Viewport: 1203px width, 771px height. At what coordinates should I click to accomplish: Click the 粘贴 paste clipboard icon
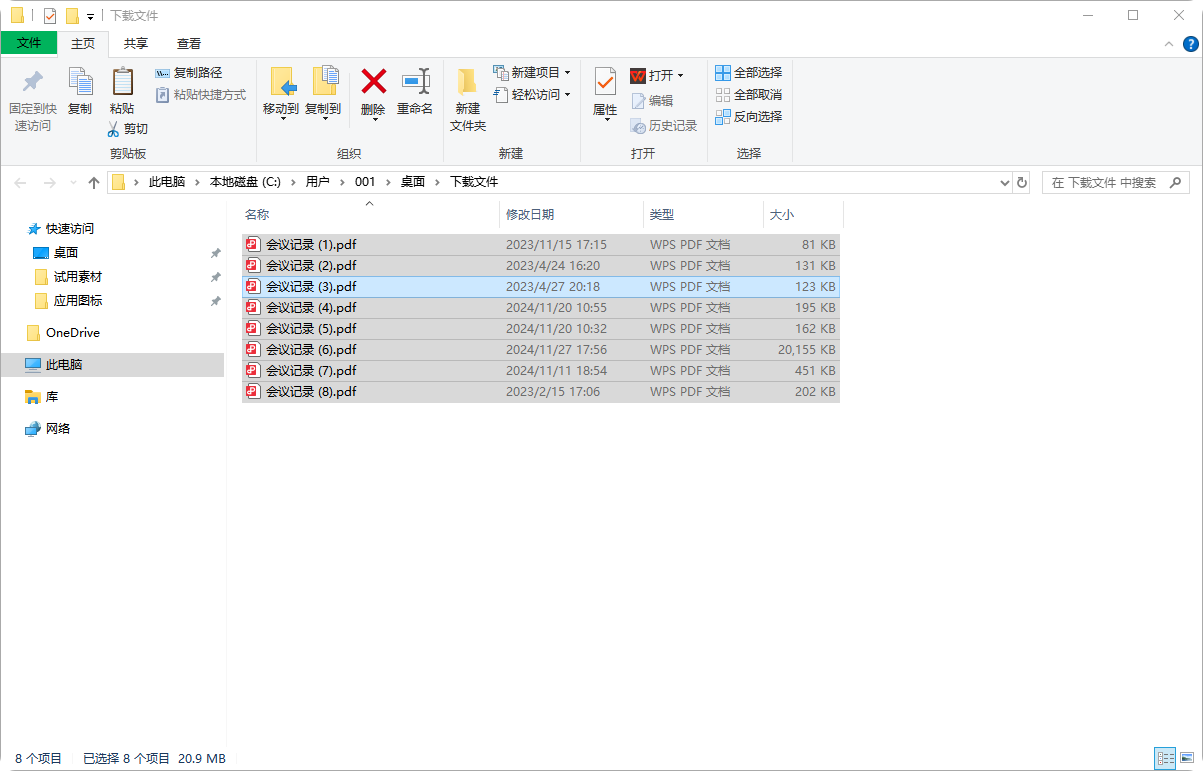122,82
